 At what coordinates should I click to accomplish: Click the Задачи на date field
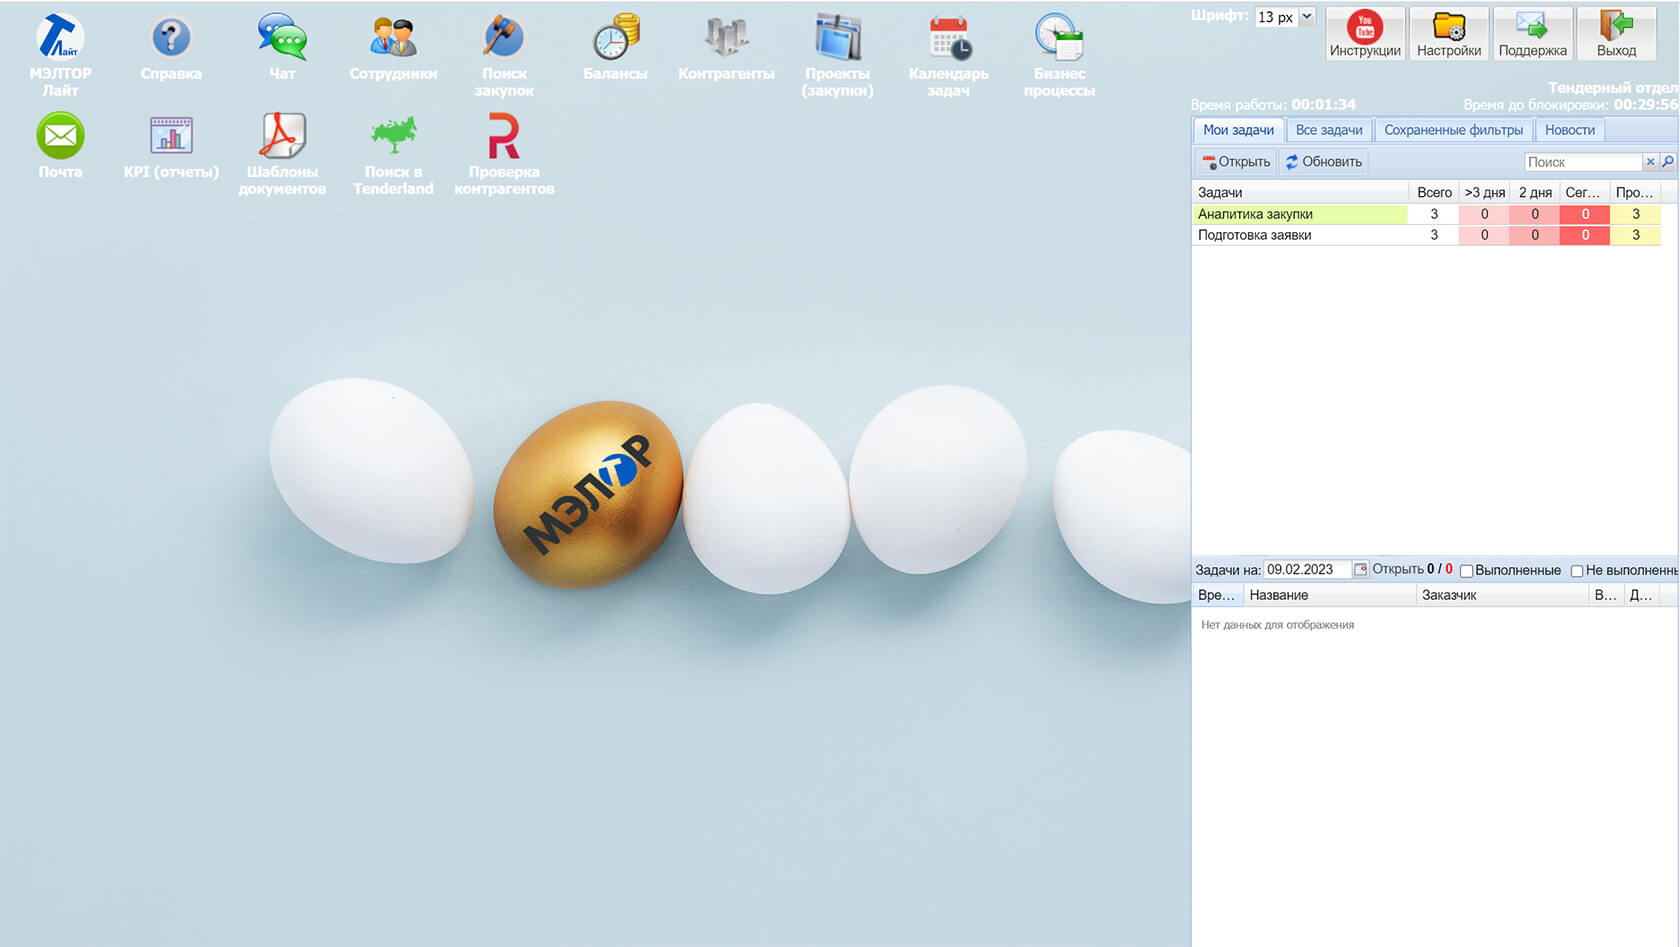(1307, 570)
